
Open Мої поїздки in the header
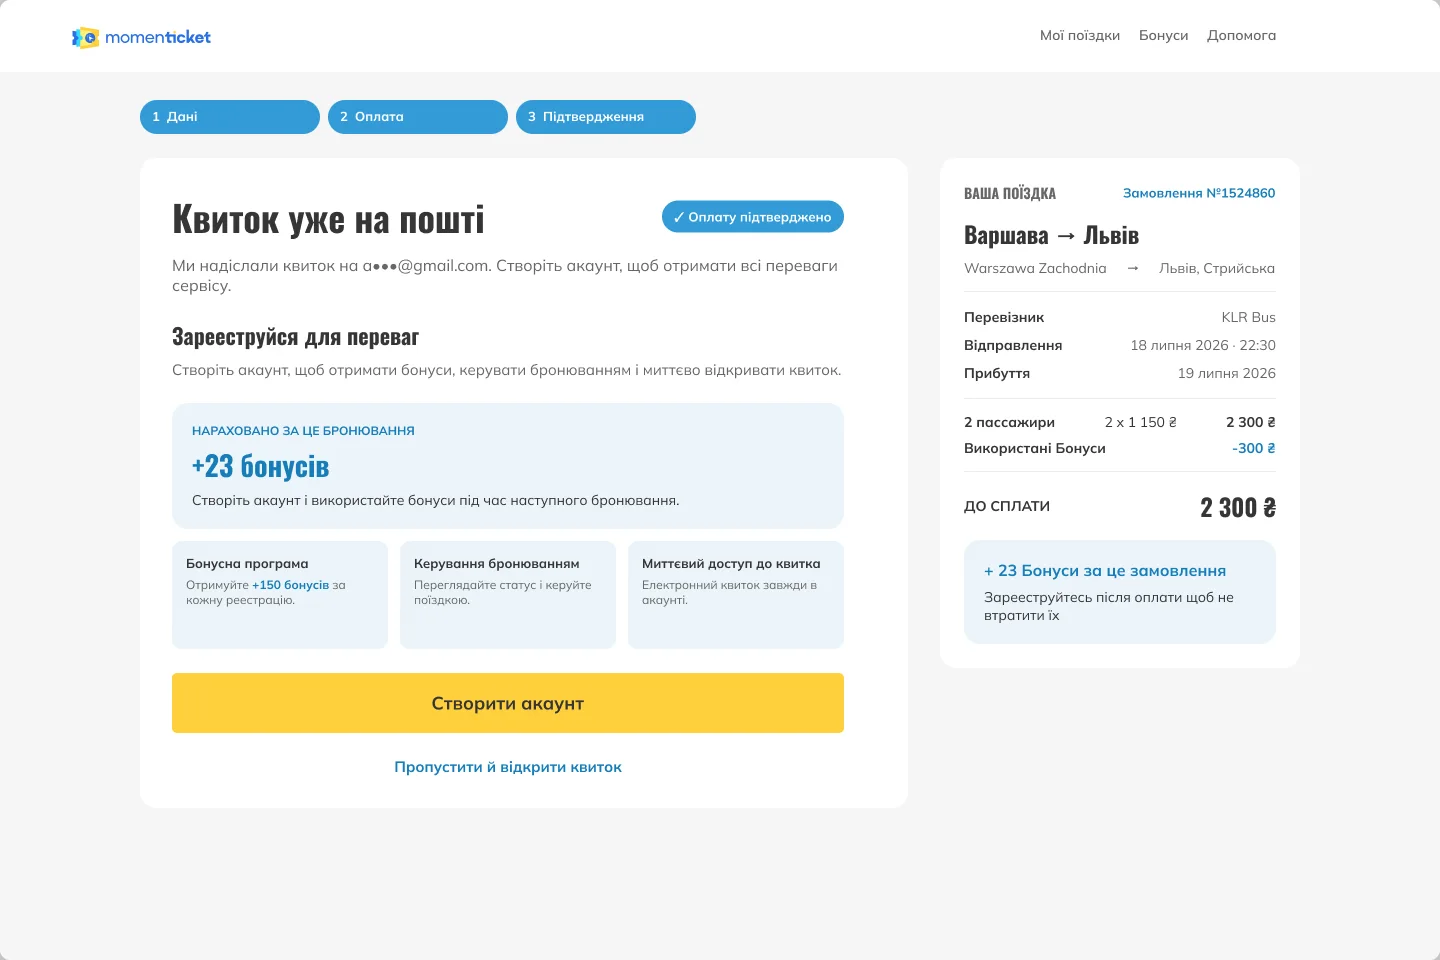point(1080,36)
